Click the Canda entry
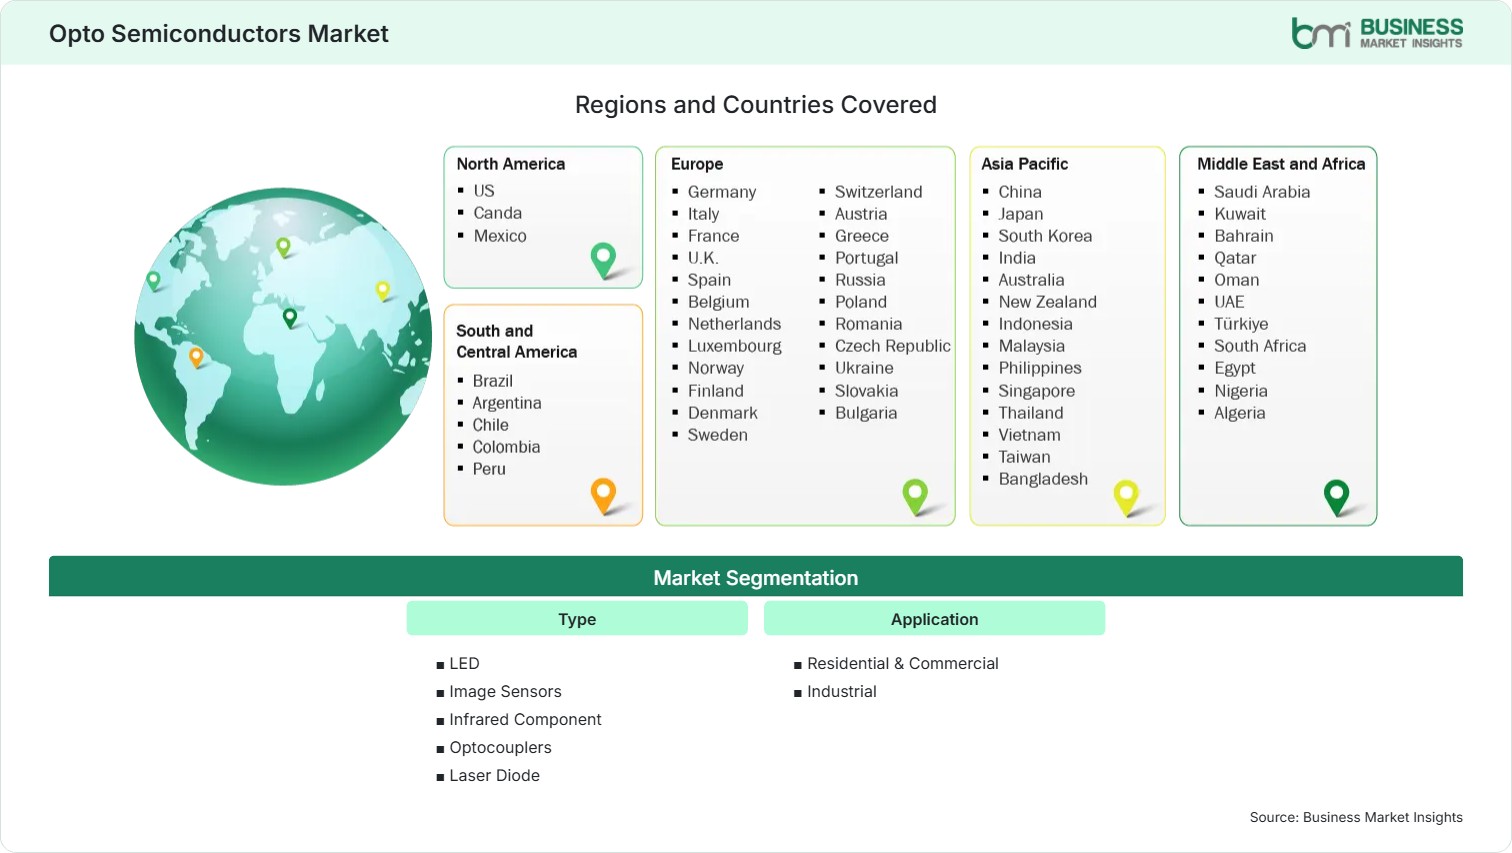Image resolution: width=1512 pixels, height=853 pixels. [498, 213]
